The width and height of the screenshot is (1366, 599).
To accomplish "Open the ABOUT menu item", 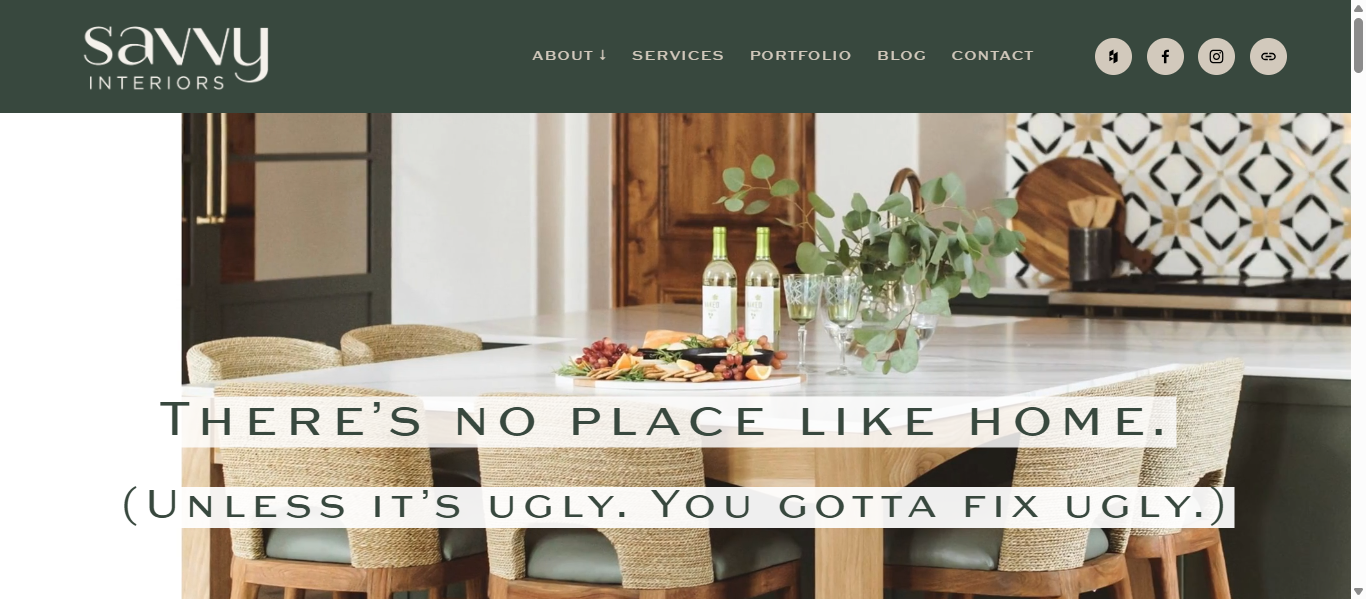I will click(563, 56).
